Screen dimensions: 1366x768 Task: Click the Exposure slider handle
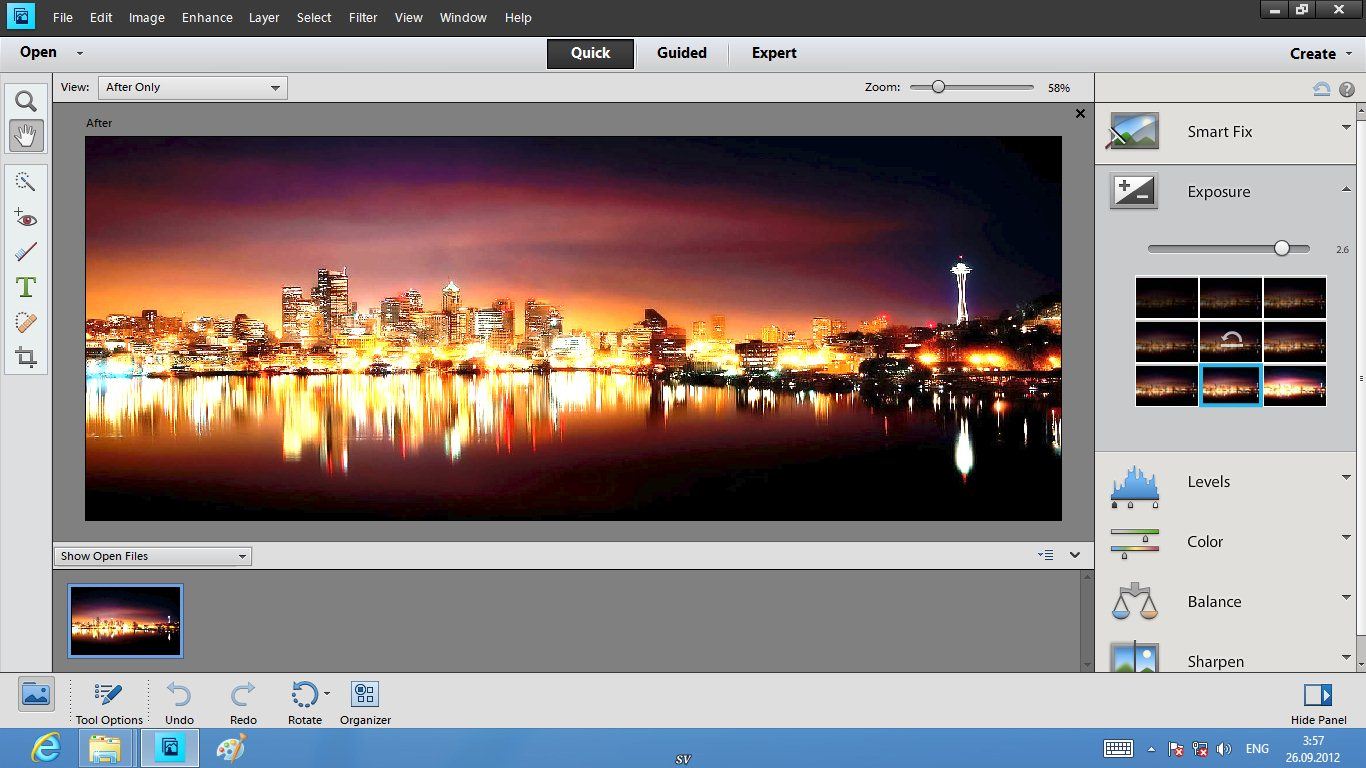tap(1282, 249)
